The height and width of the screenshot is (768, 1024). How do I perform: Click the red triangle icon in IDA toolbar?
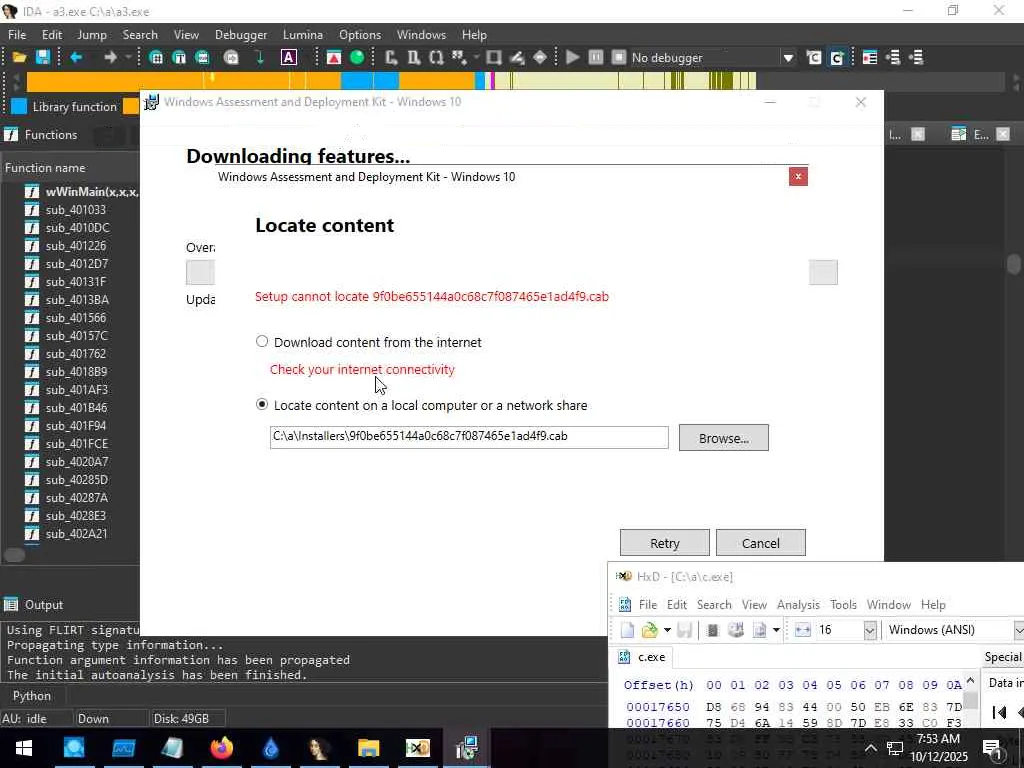coord(334,57)
